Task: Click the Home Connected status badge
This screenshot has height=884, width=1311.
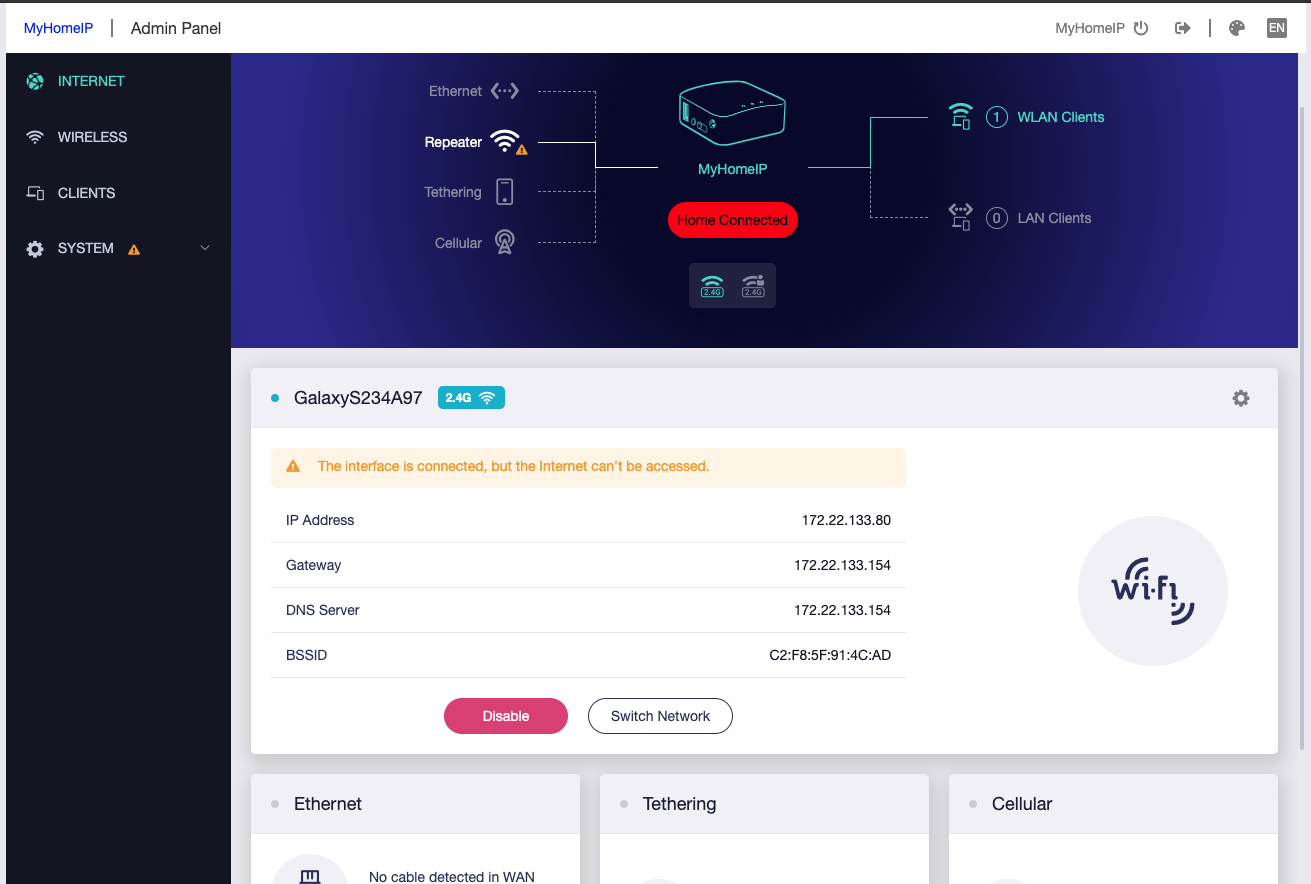Action: click(732, 220)
